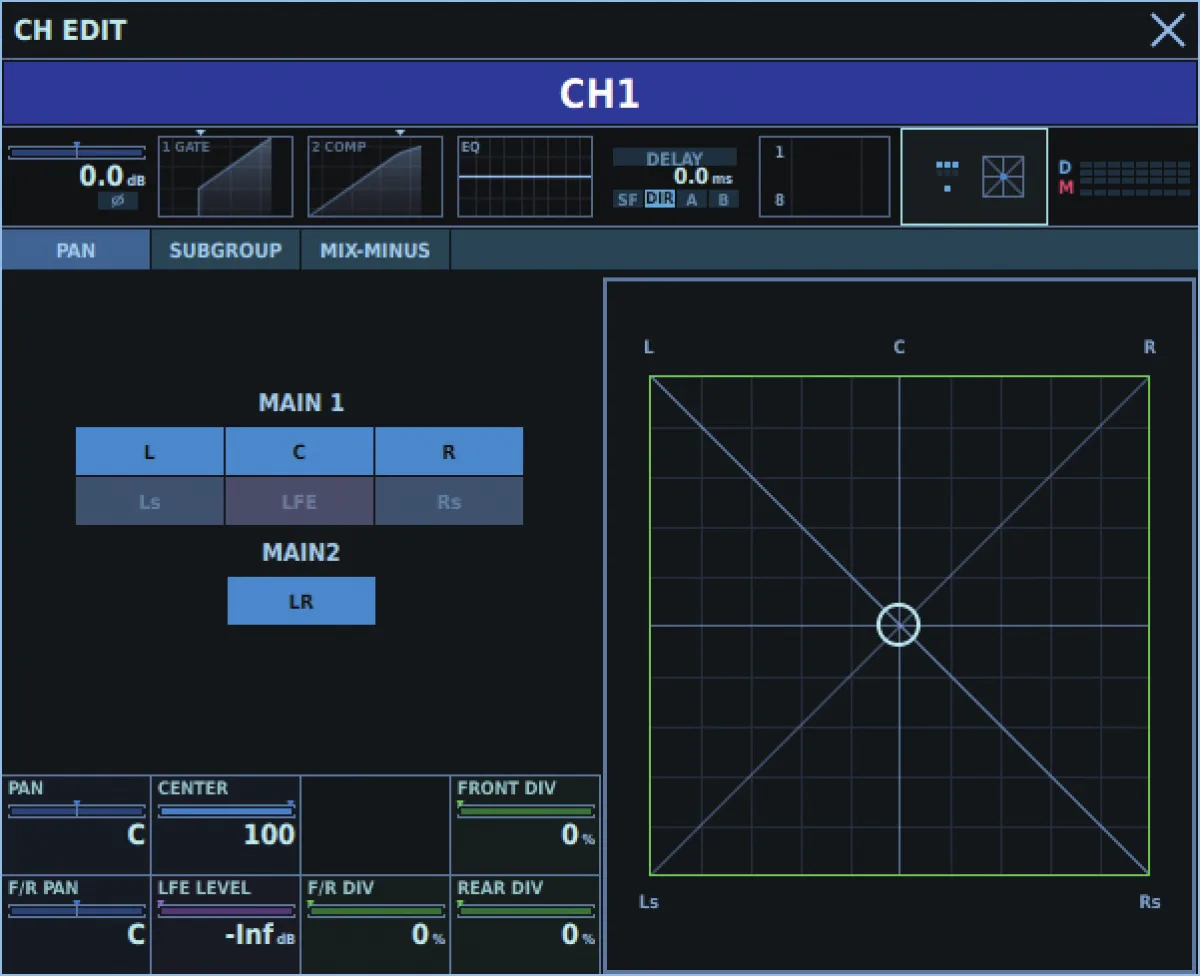Select the FRONT DIV parameter
The height and width of the screenshot is (976, 1200).
coord(525,824)
